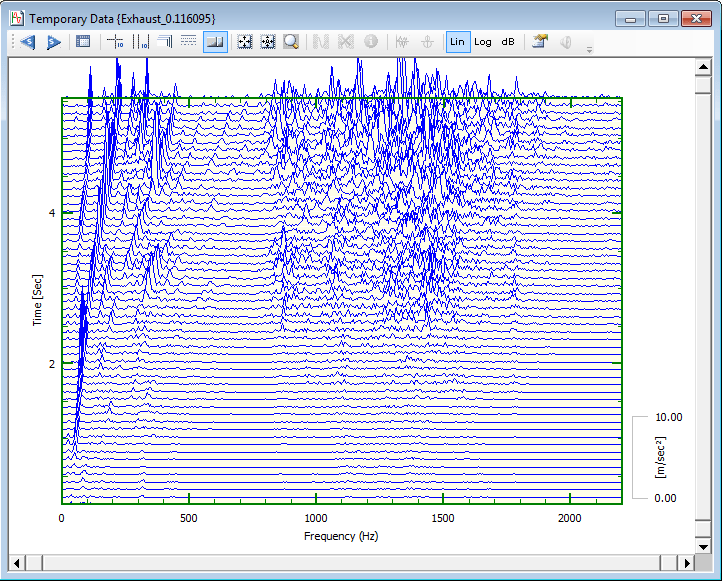The width and height of the screenshot is (723, 581).
Task: Open the window system menu icon in title bar
Action: (17, 18)
